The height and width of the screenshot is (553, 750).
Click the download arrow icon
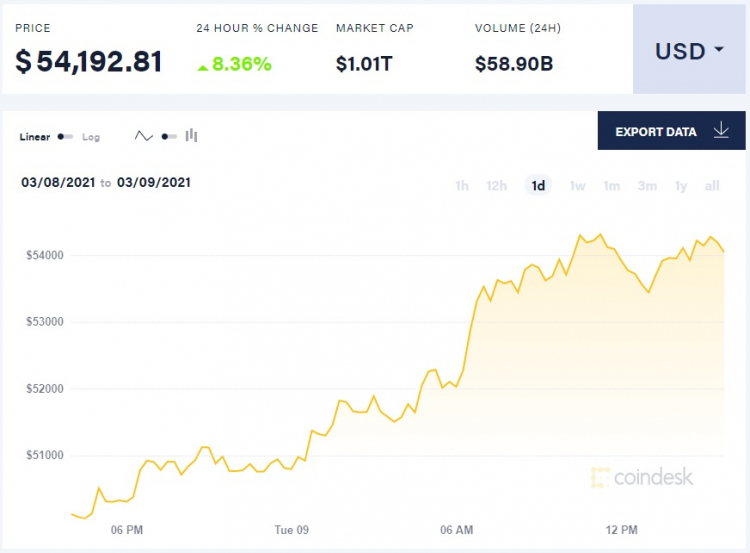coord(721,131)
